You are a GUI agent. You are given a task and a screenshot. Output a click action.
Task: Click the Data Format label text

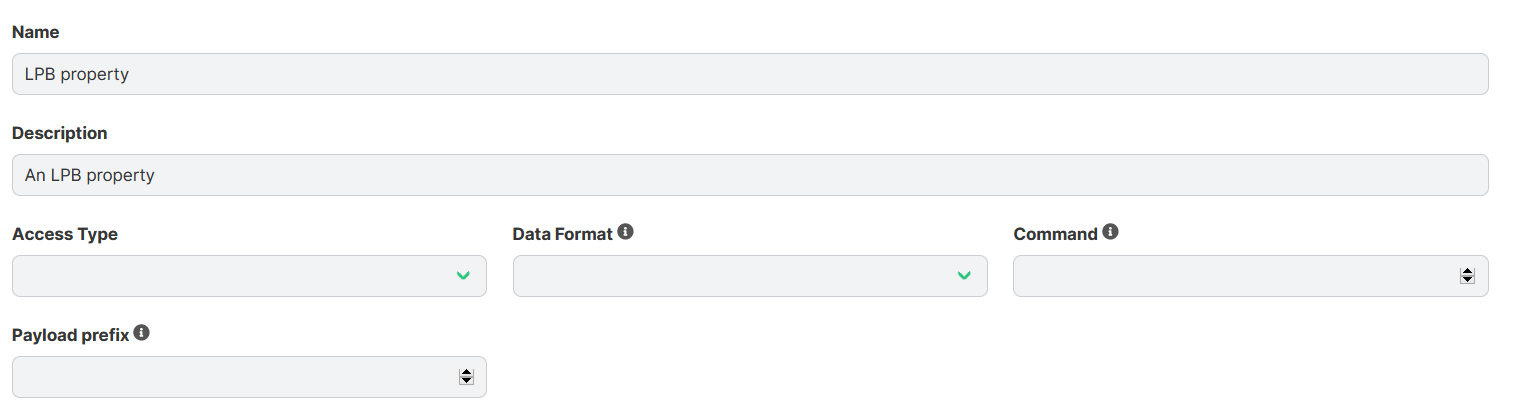[562, 234]
